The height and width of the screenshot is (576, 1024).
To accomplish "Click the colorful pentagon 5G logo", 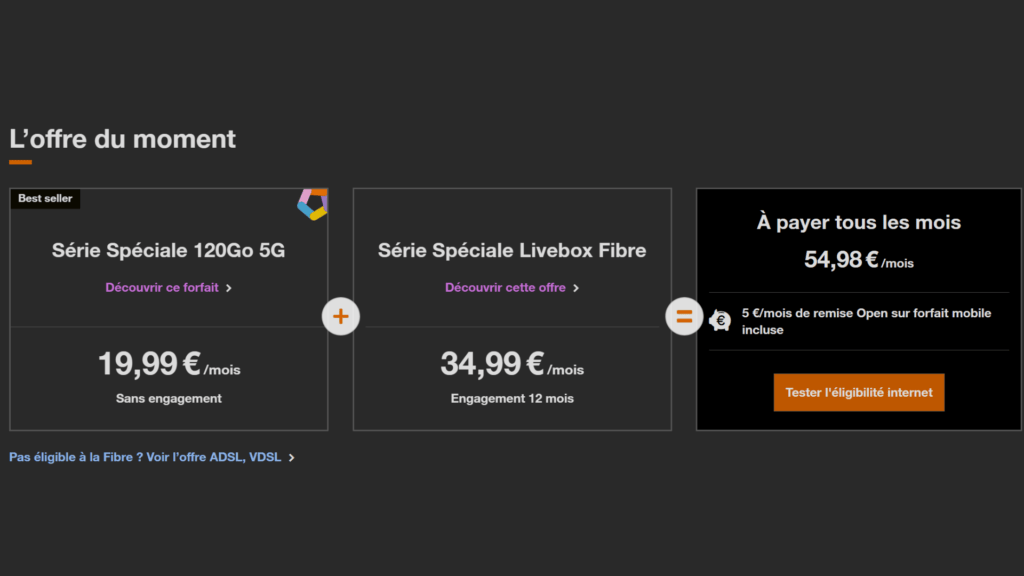I will click(x=313, y=204).
